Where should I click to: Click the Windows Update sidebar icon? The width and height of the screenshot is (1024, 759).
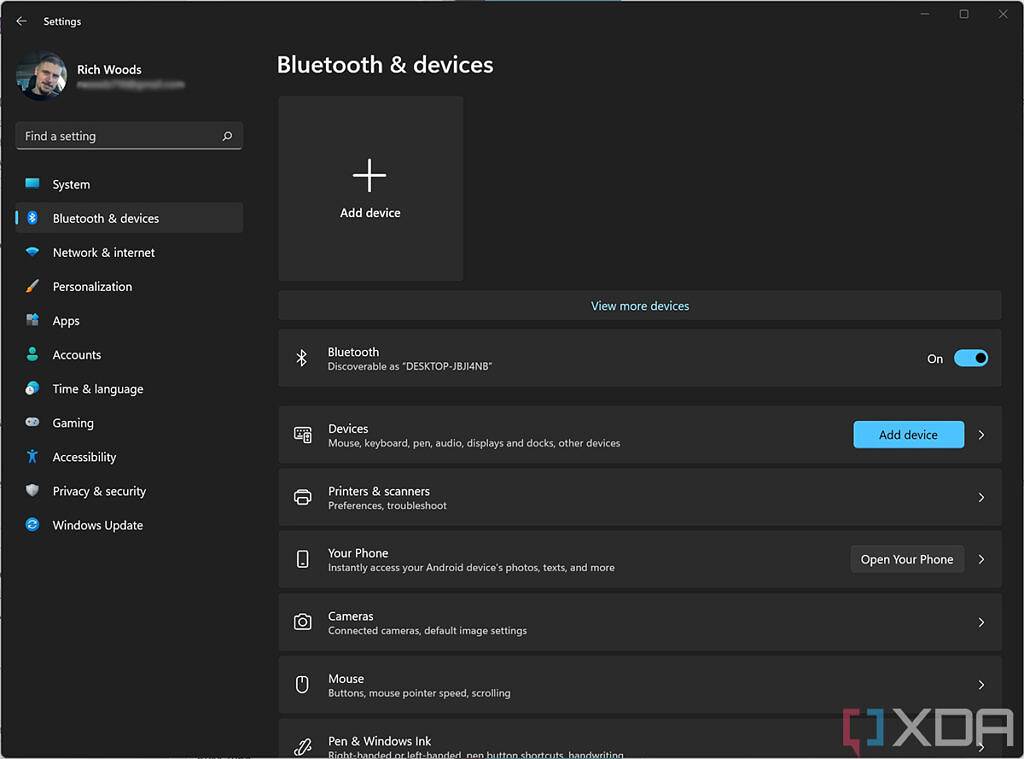[x=32, y=525]
